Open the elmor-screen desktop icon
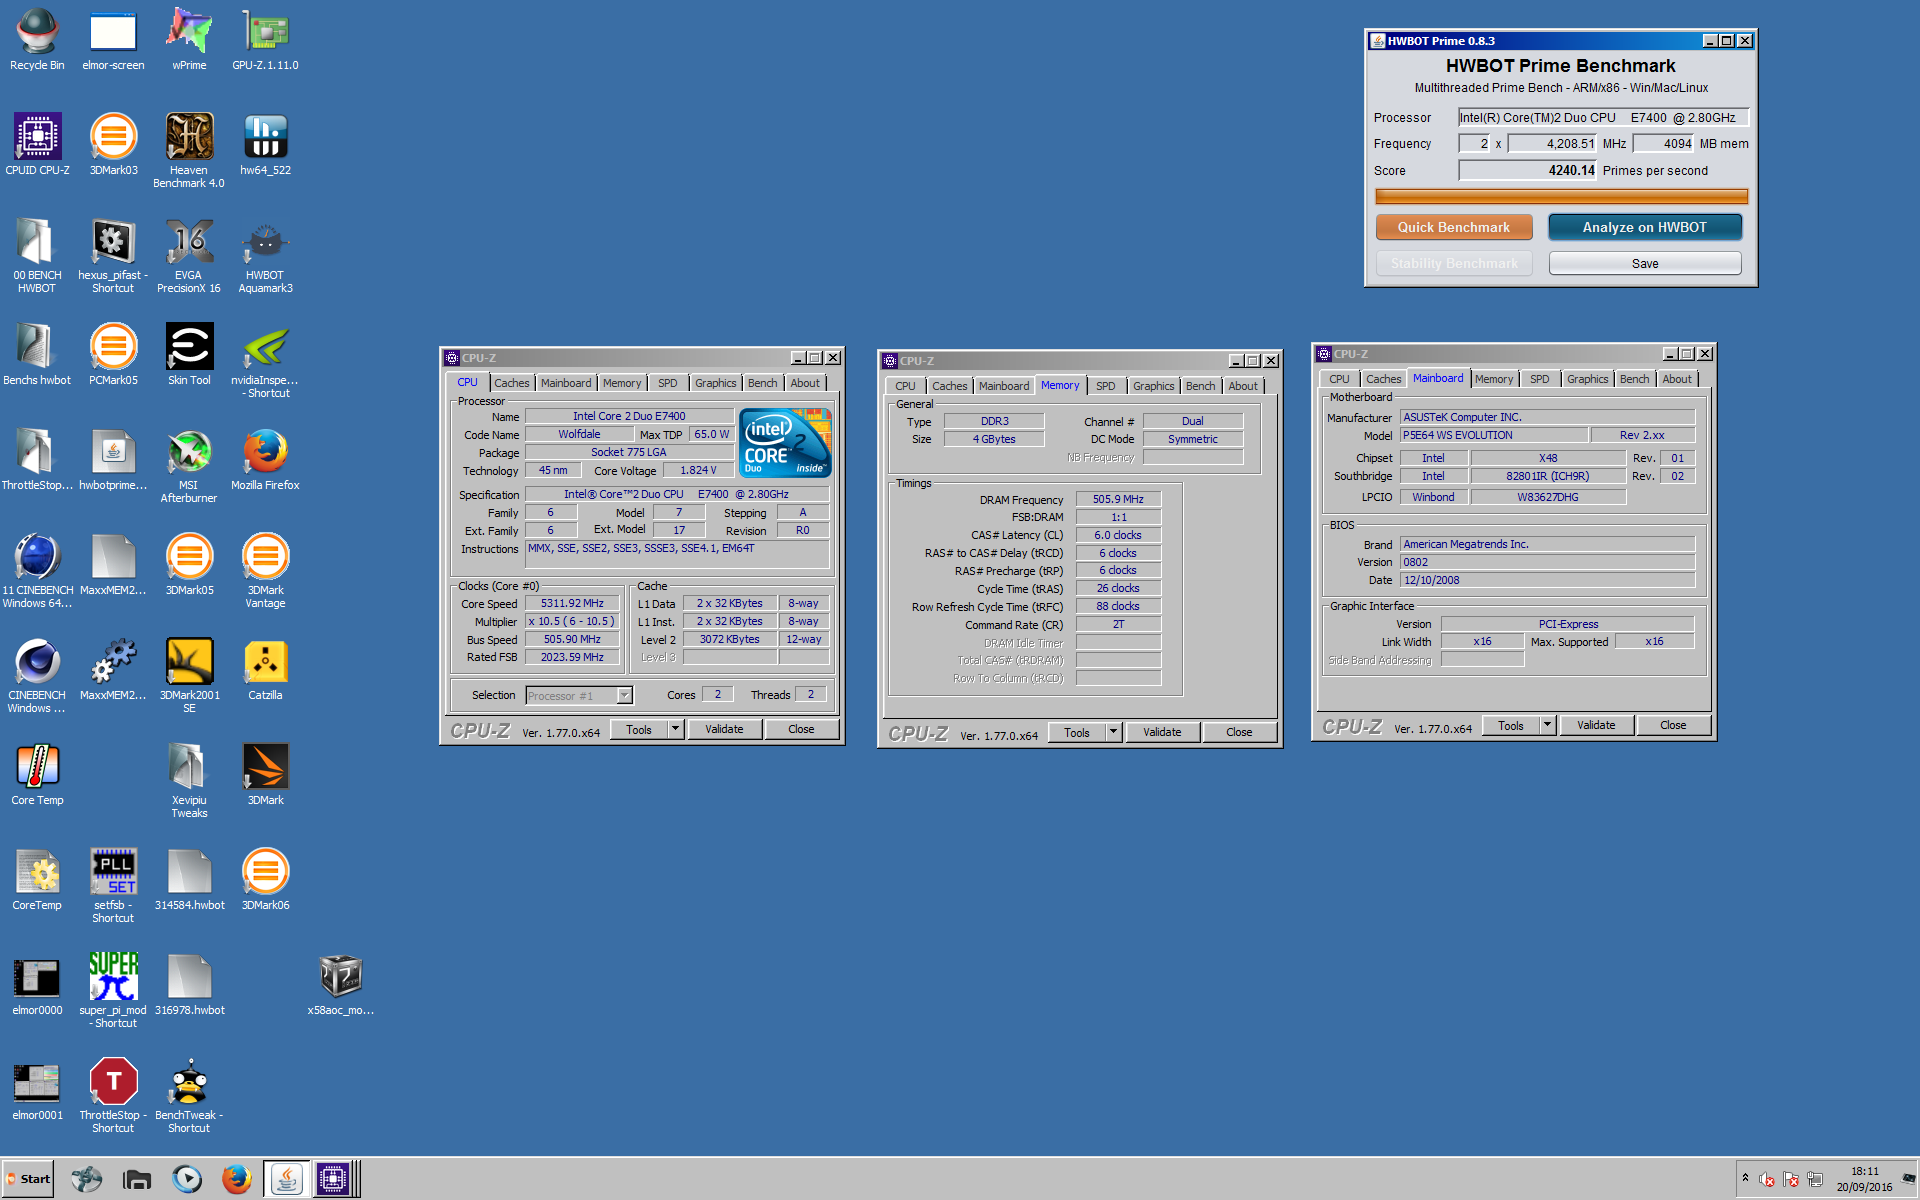The image size is (1920, 1200). 113,40
